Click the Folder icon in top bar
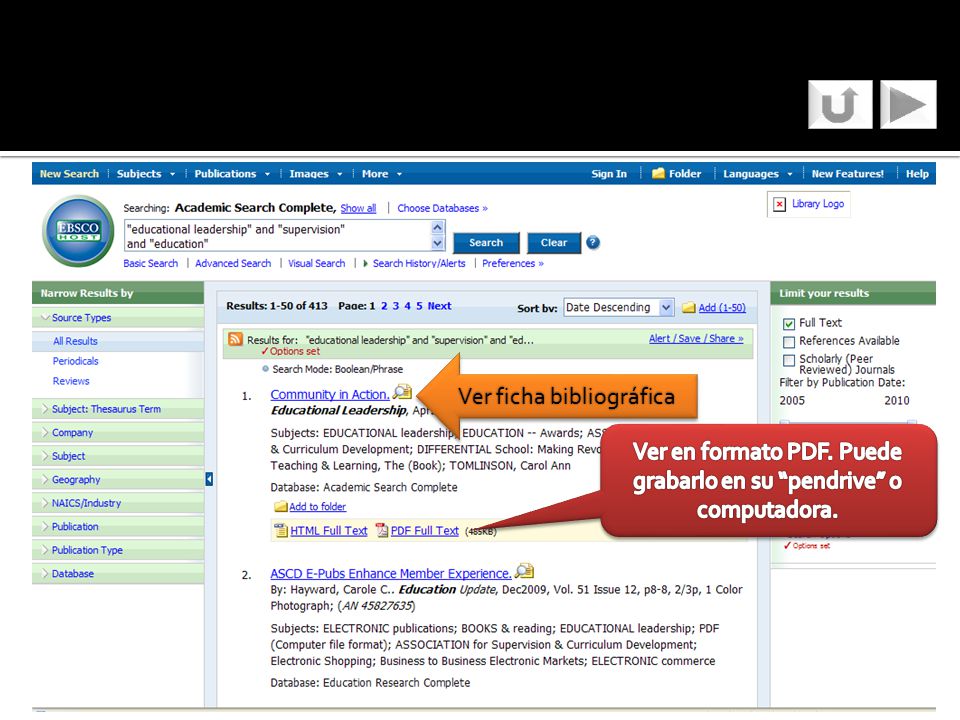This screenshot has height=720, width=960. tap(658, 173)
